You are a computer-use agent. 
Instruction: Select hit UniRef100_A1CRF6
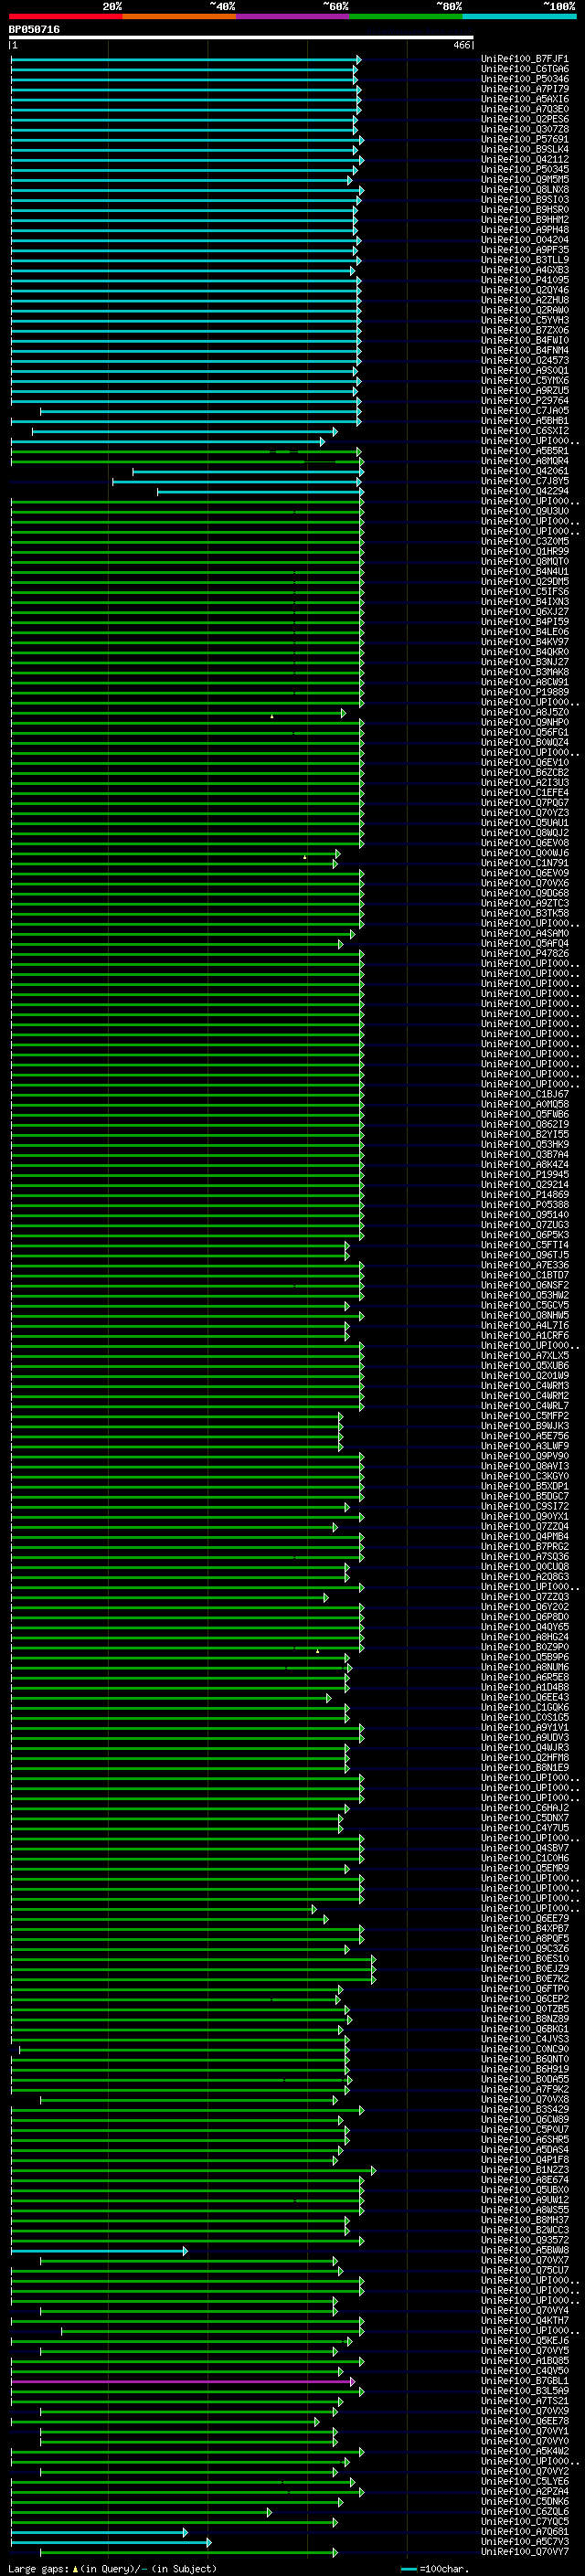[524, 1336]
